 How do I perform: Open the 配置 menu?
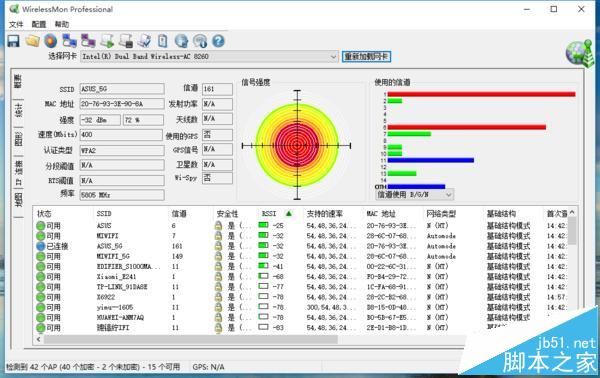coord(39,24)
